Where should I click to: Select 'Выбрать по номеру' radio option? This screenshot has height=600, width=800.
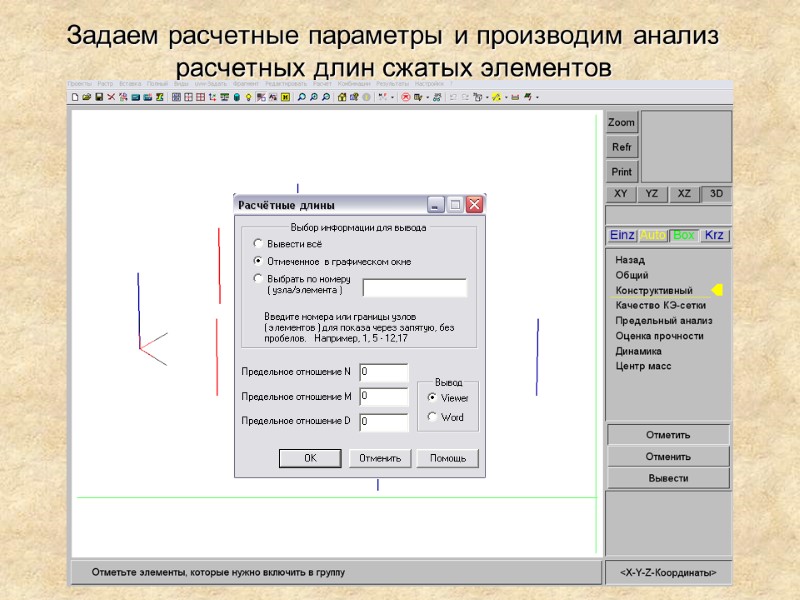pyautogui.click(x=258, y=278)
